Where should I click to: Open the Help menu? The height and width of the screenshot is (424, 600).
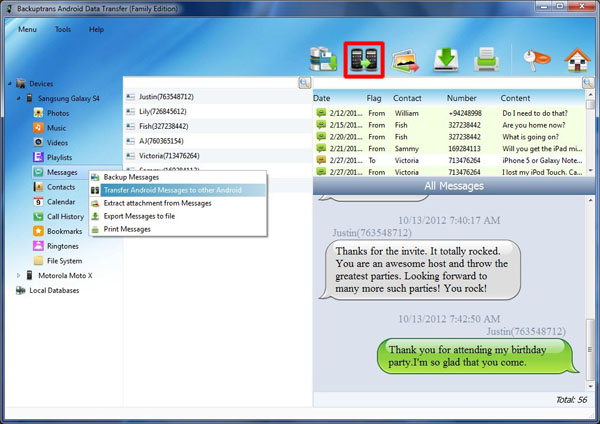point(96,29)
